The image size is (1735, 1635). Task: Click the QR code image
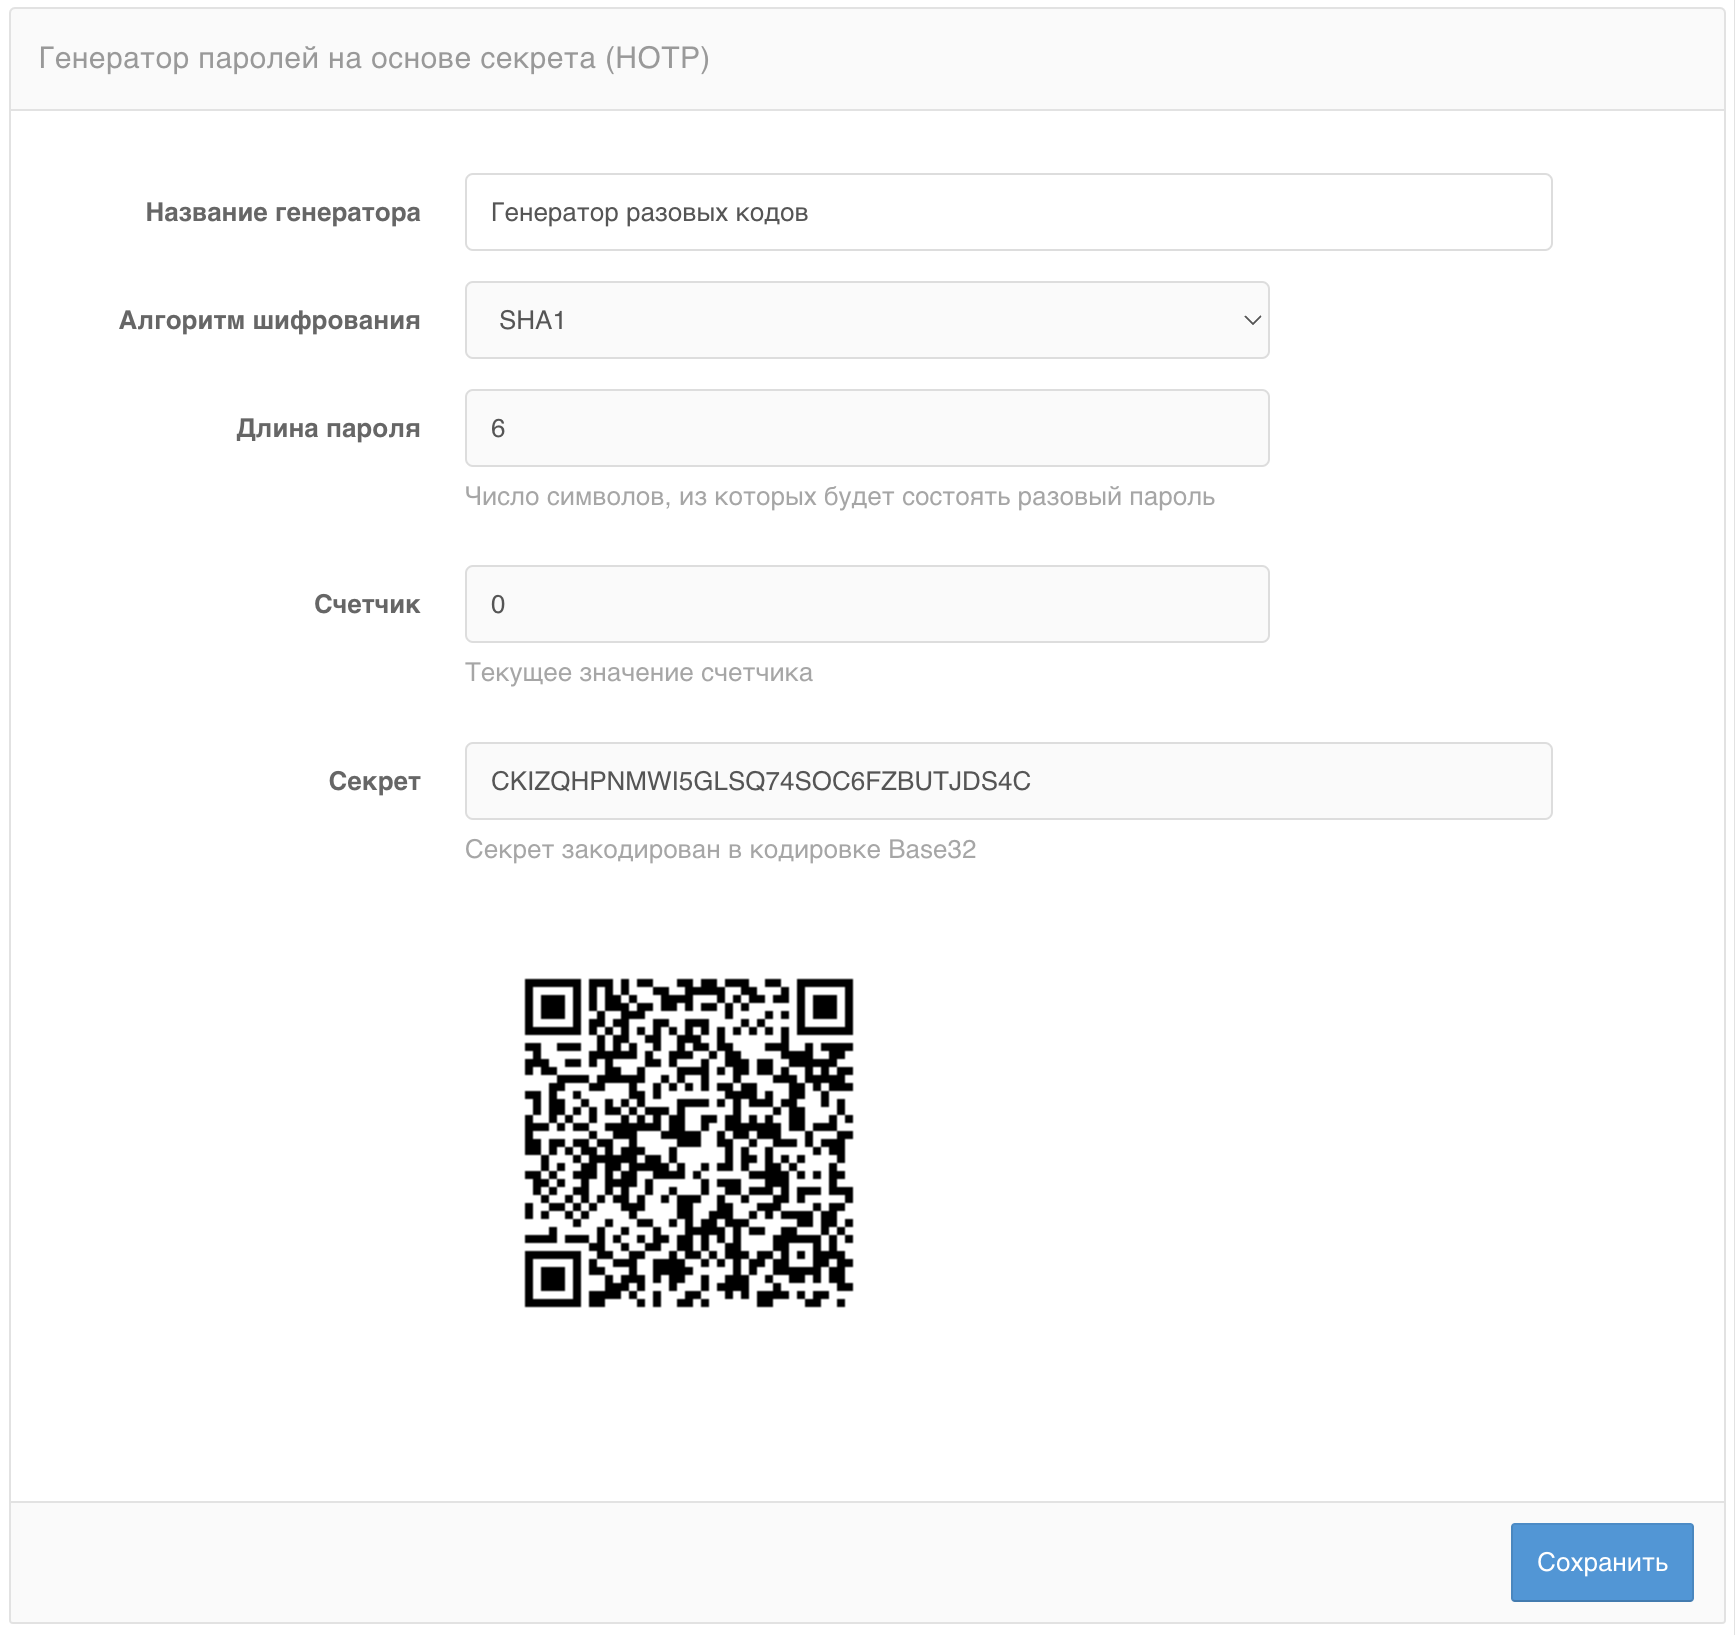[x=688, y=1142]
